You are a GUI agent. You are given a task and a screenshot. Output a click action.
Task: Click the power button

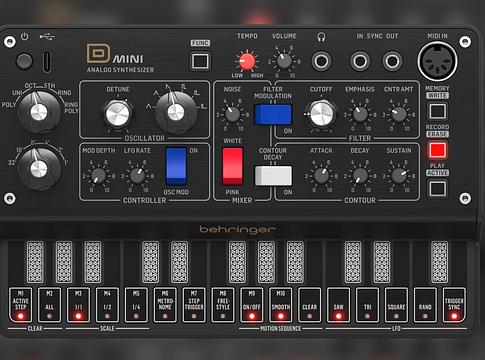[x=24, y=61]
